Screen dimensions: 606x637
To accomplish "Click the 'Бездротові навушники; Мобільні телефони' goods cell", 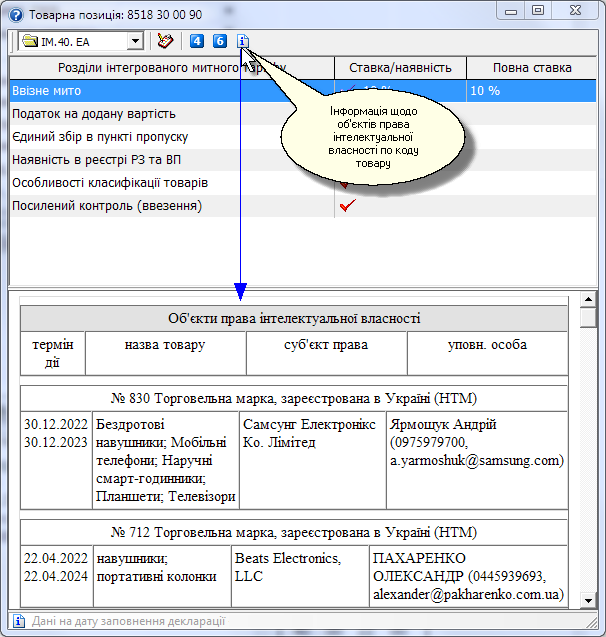I will [166, 460].
